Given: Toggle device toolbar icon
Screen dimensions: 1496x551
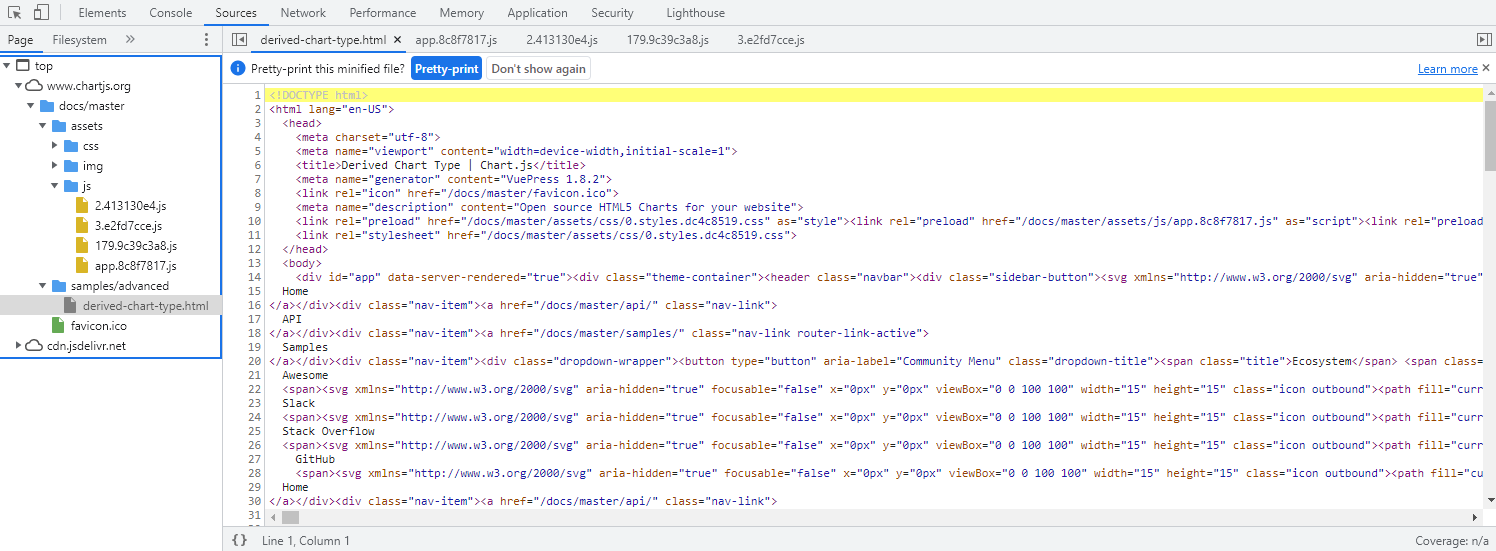Looking at the screenshot, I should click(41, 13).
